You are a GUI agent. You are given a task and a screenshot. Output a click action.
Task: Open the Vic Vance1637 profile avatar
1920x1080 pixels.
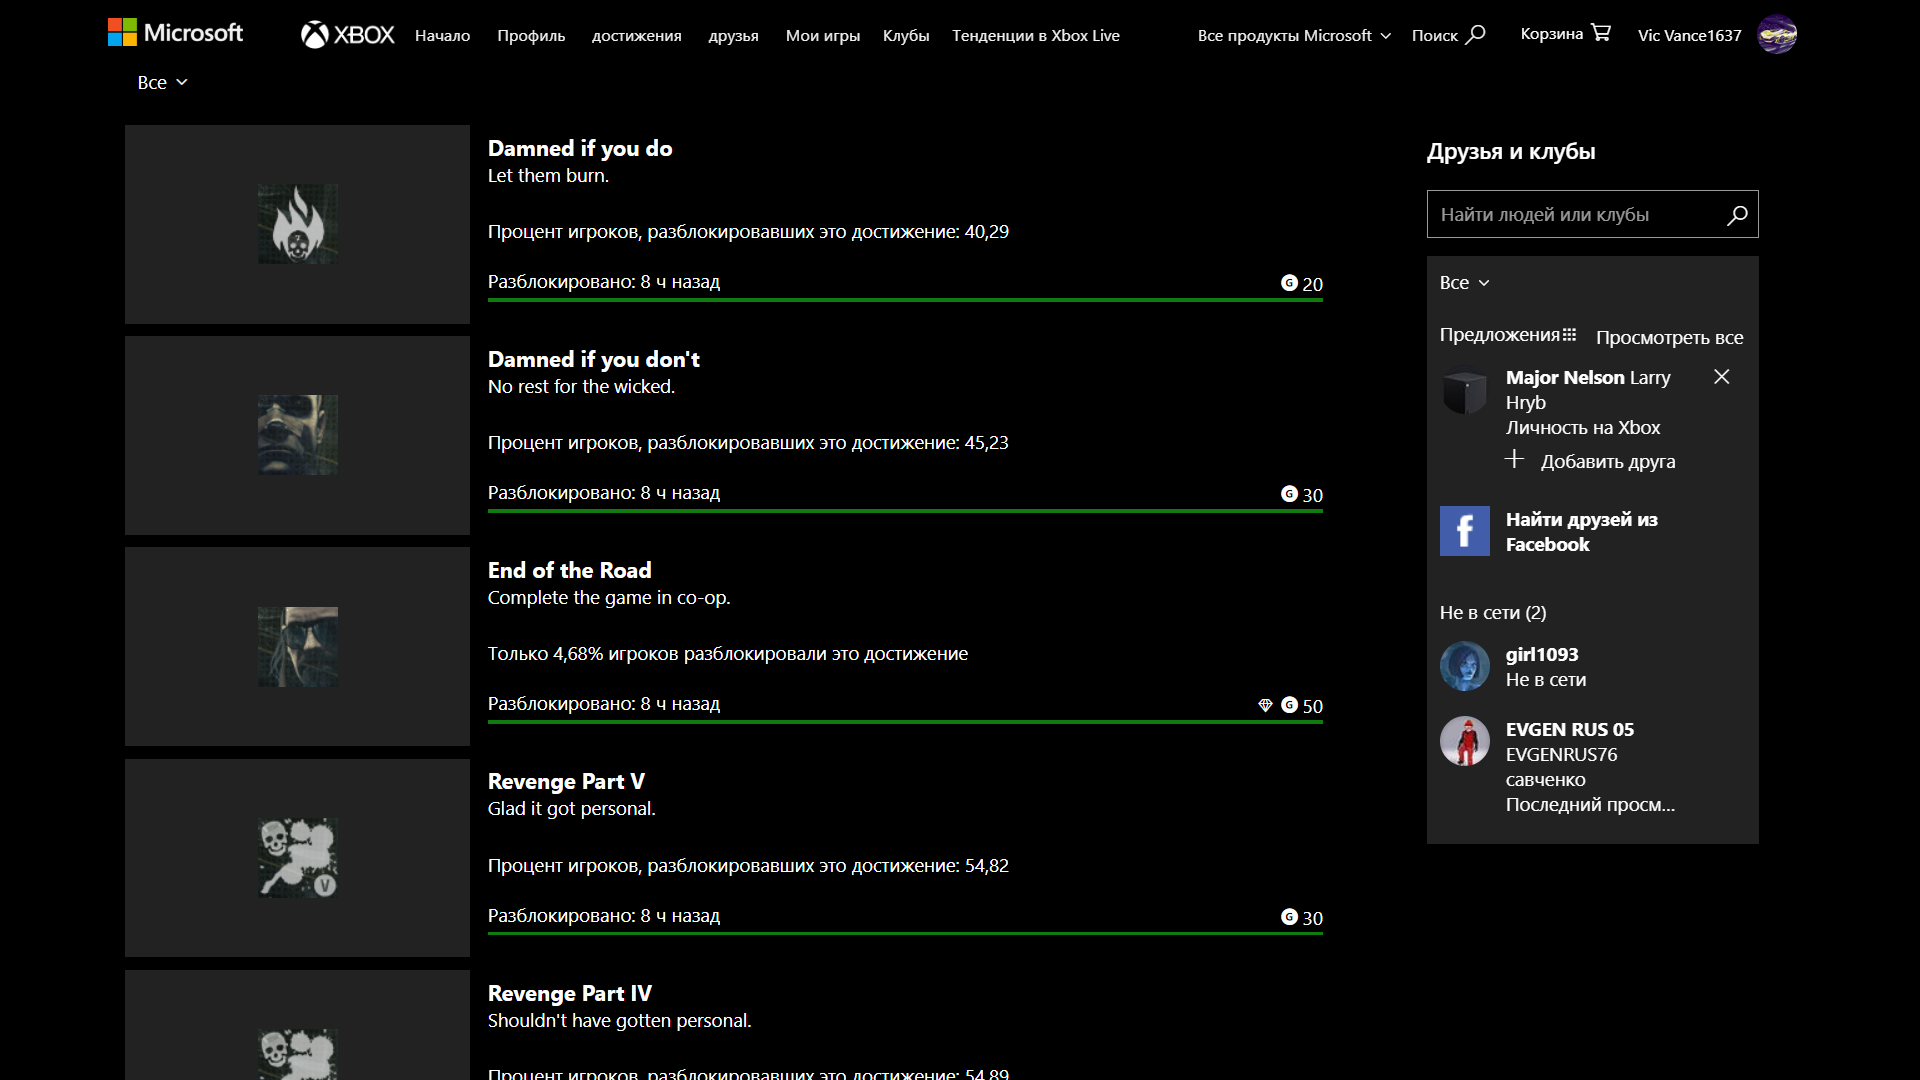(x=1777, y=35)
